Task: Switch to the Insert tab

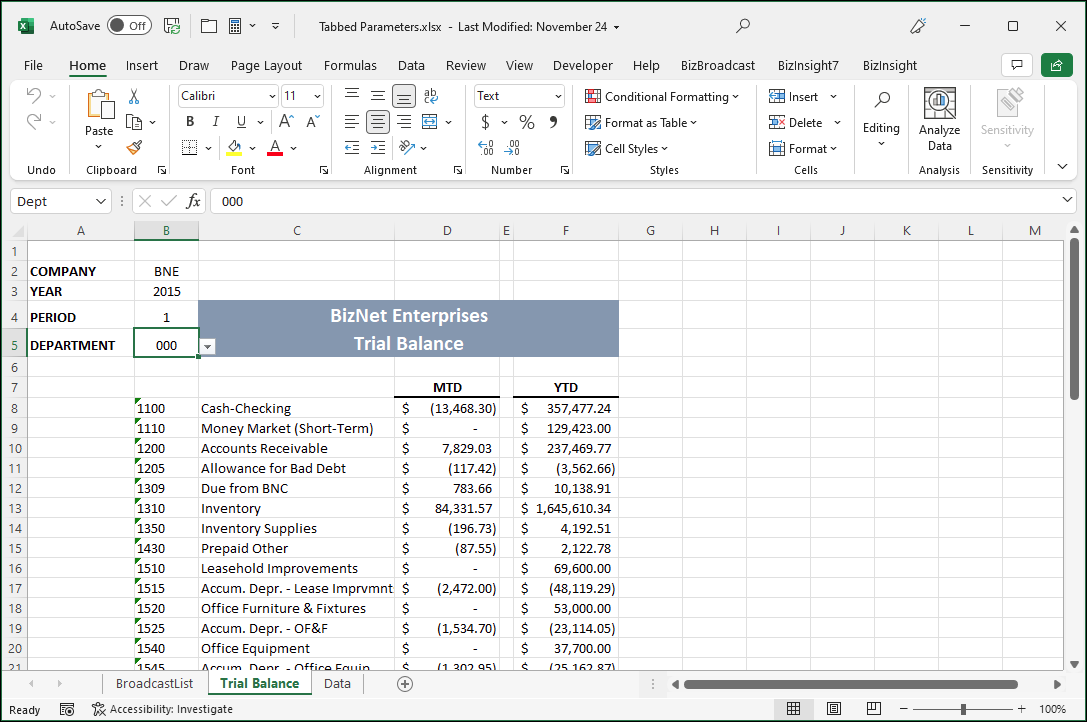Action: pos(141,65)
